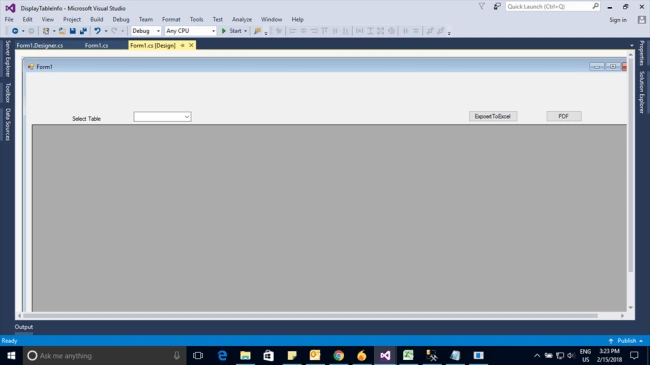
Task: Open the View menu
Action: [48, 19]
